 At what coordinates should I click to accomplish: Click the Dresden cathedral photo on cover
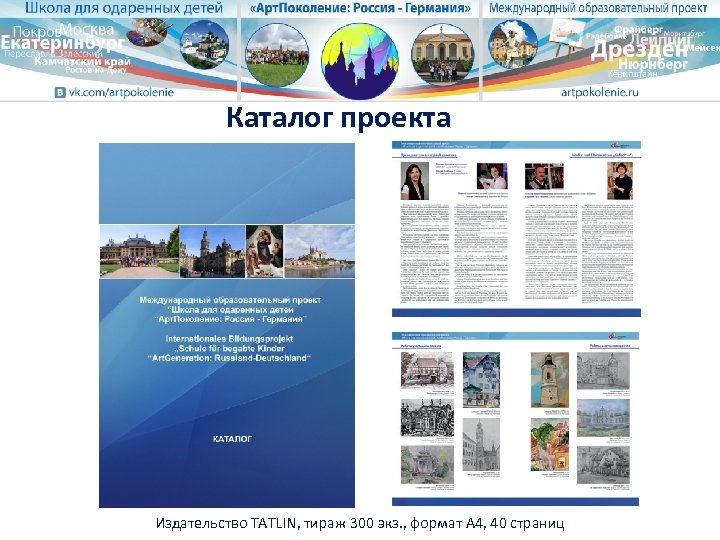(212, 251)
